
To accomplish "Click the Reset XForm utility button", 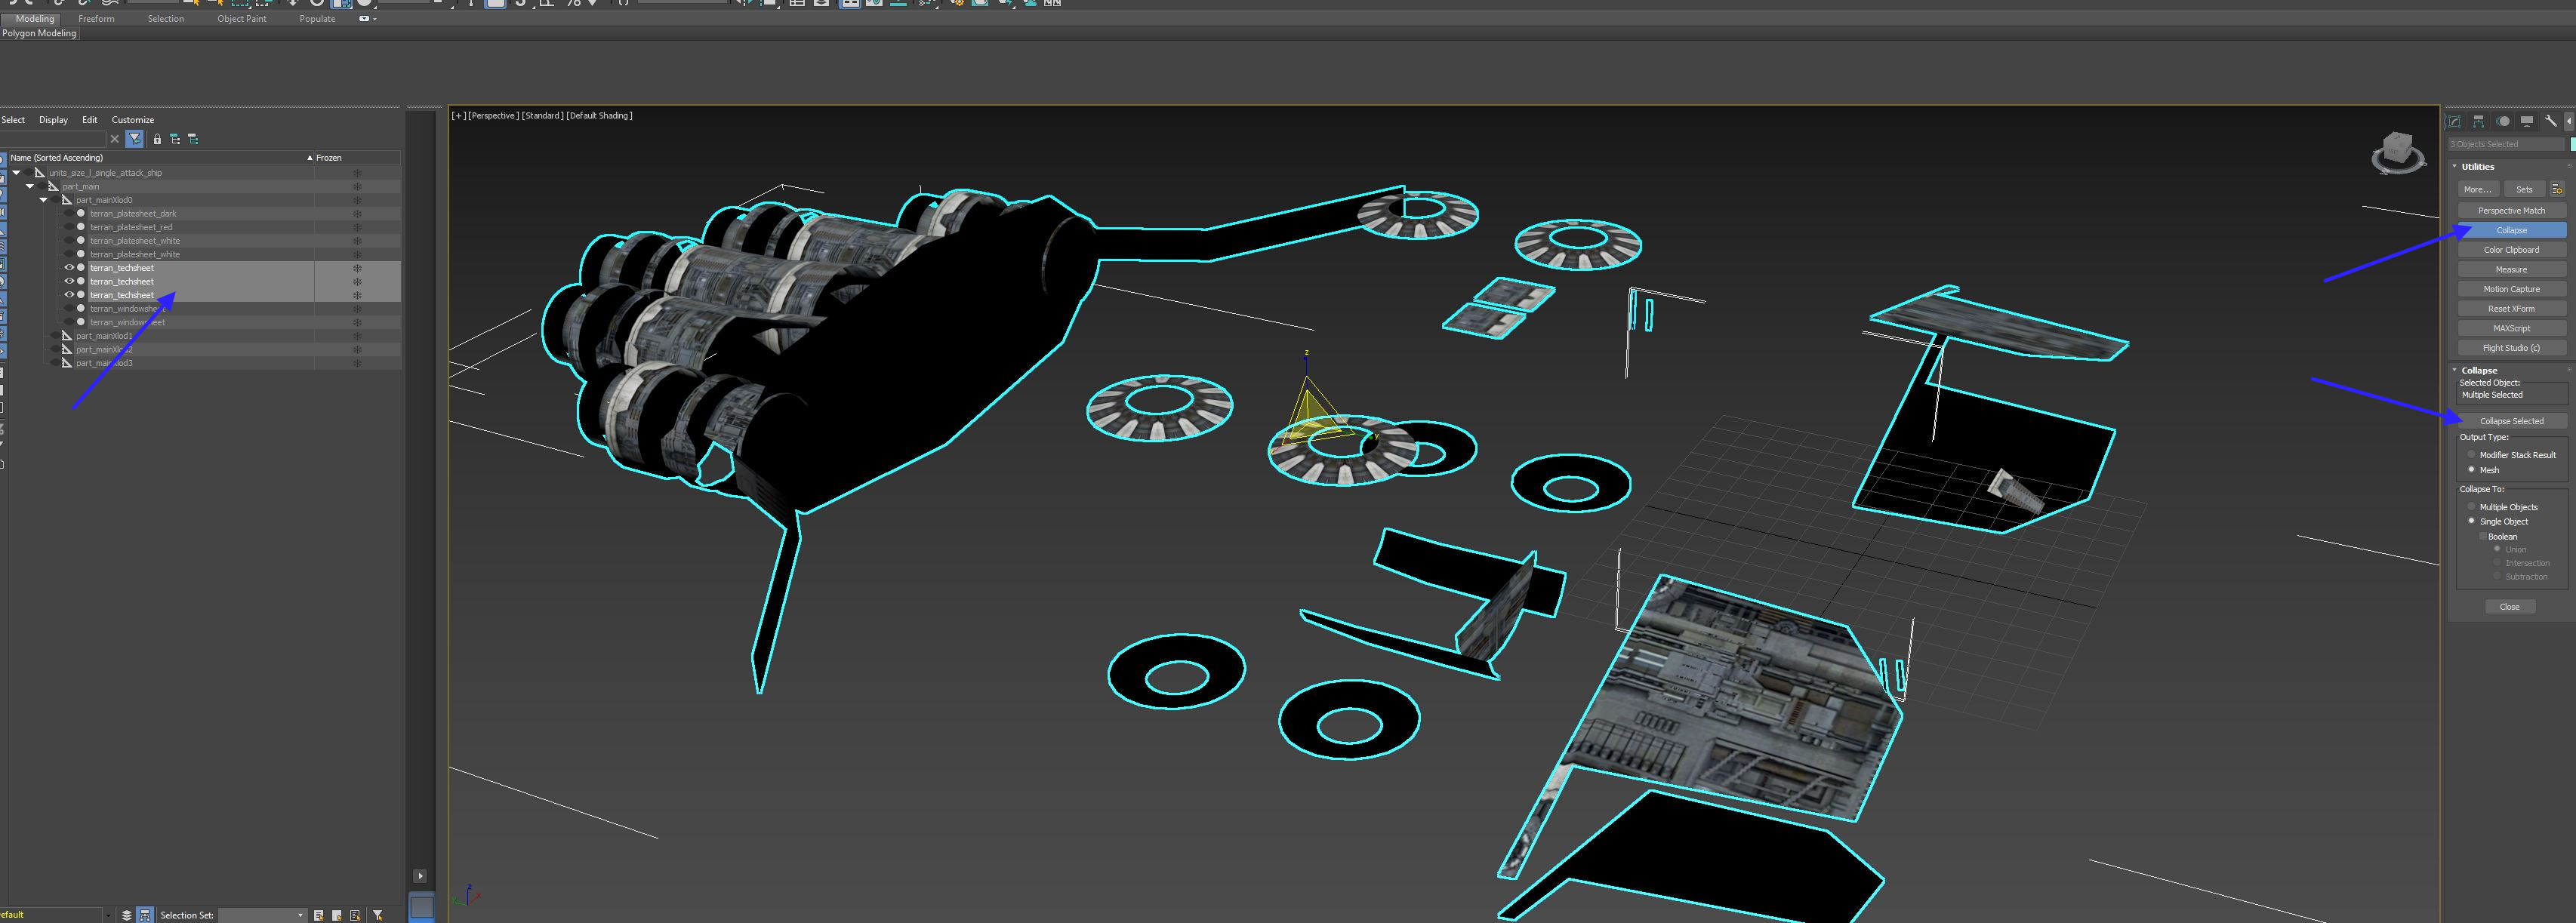I will (x=2510, y=309).
